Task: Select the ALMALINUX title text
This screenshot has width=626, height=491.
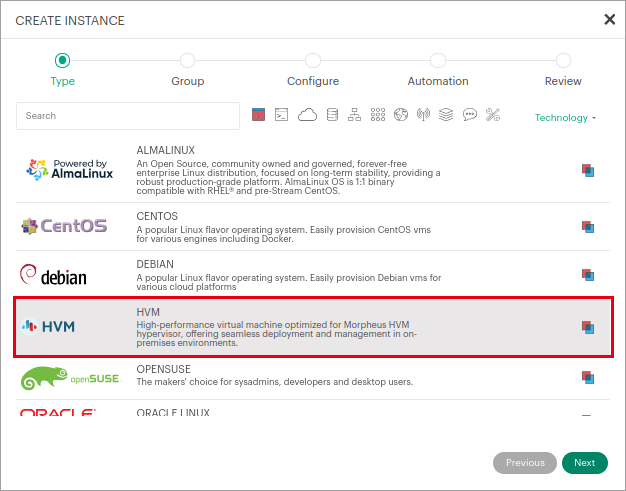Action: coord(166,150)
